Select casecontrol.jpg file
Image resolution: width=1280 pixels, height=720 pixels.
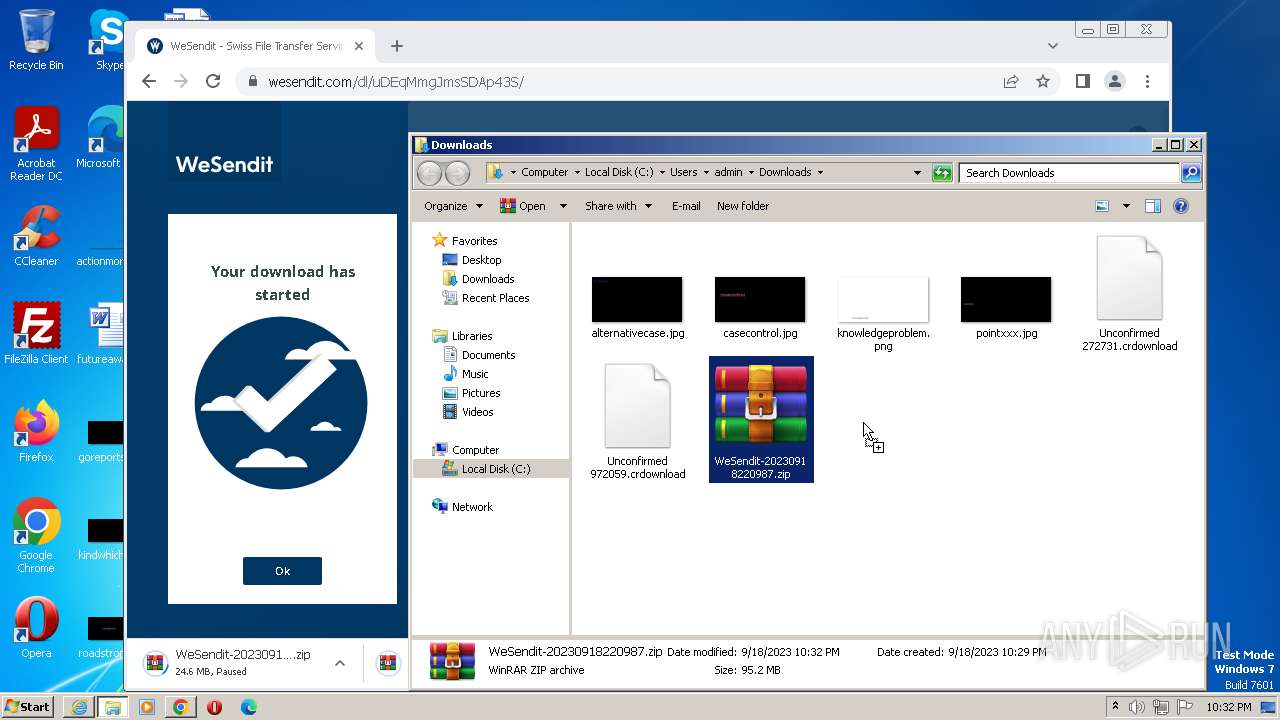(760, 308)
